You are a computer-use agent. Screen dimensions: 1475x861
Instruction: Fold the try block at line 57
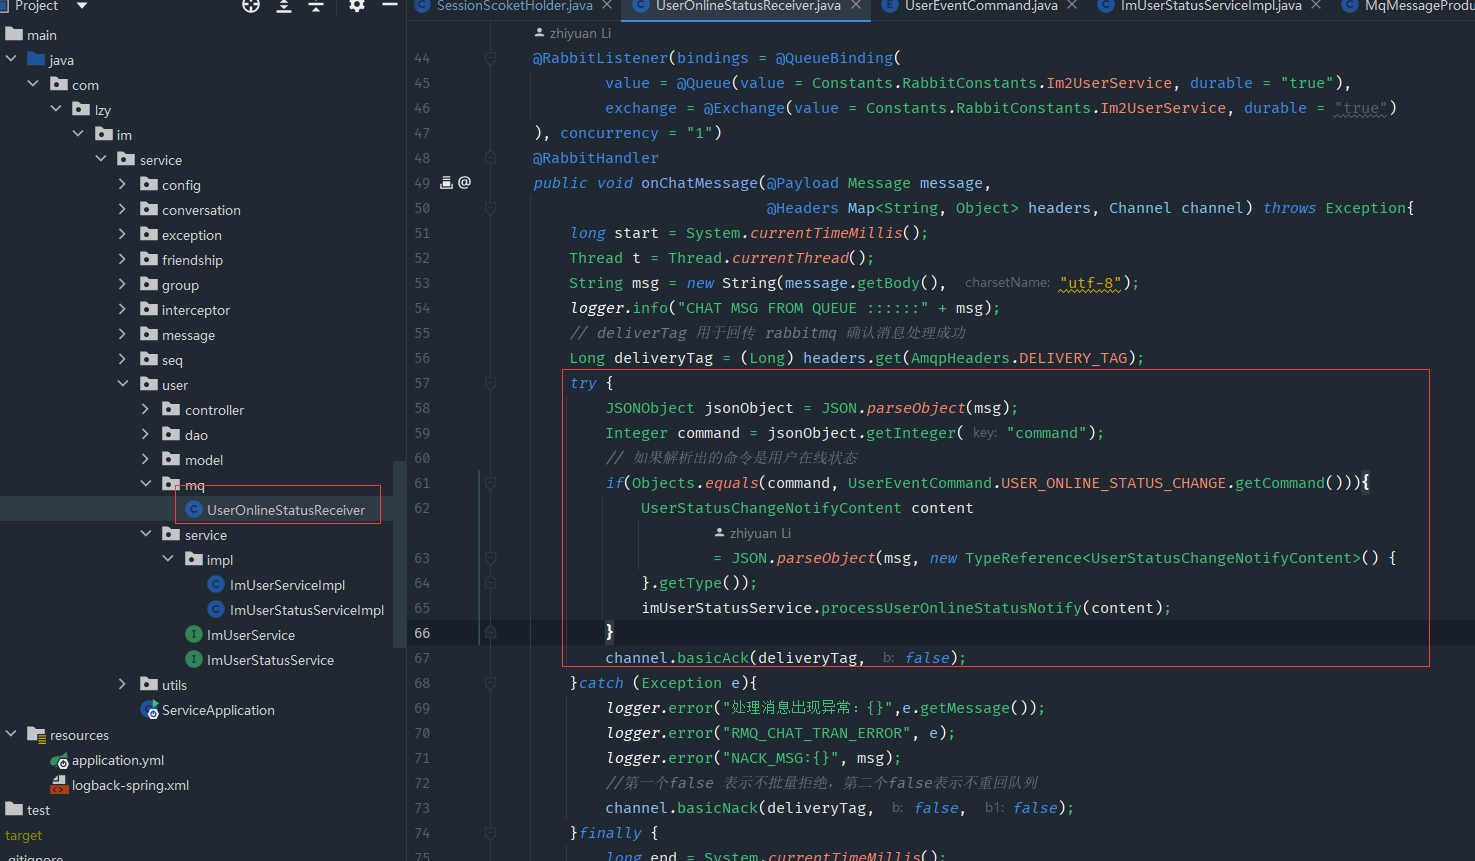click(490, 383)
